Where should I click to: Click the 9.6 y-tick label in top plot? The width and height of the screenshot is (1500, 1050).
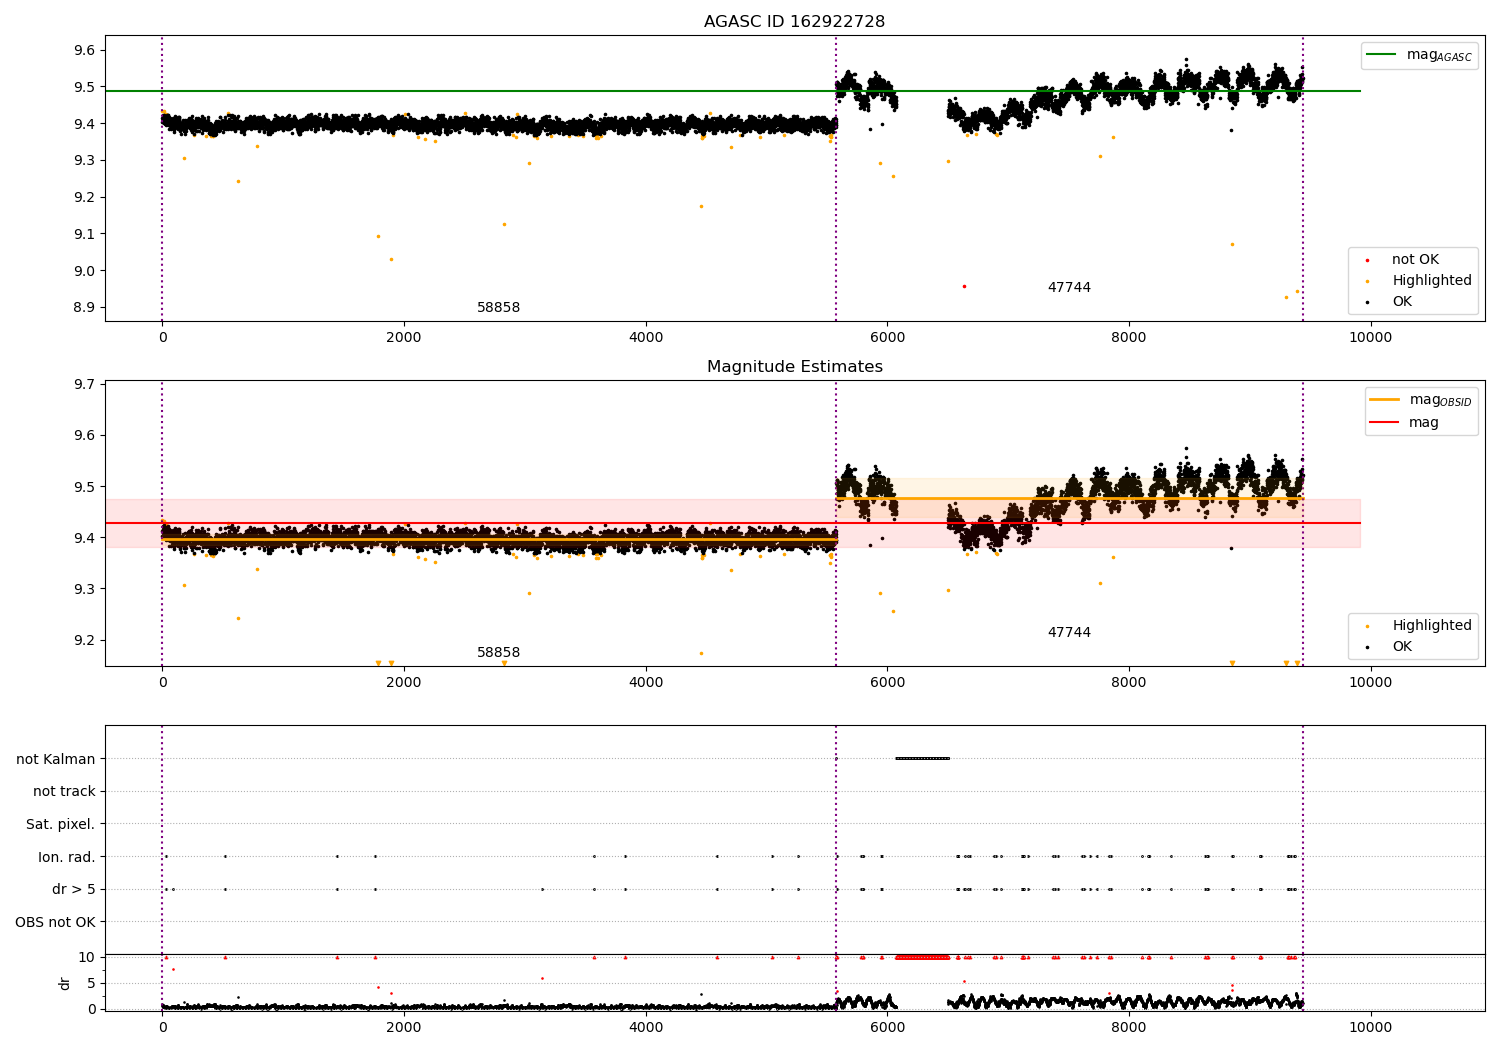[x=85, y=51]
